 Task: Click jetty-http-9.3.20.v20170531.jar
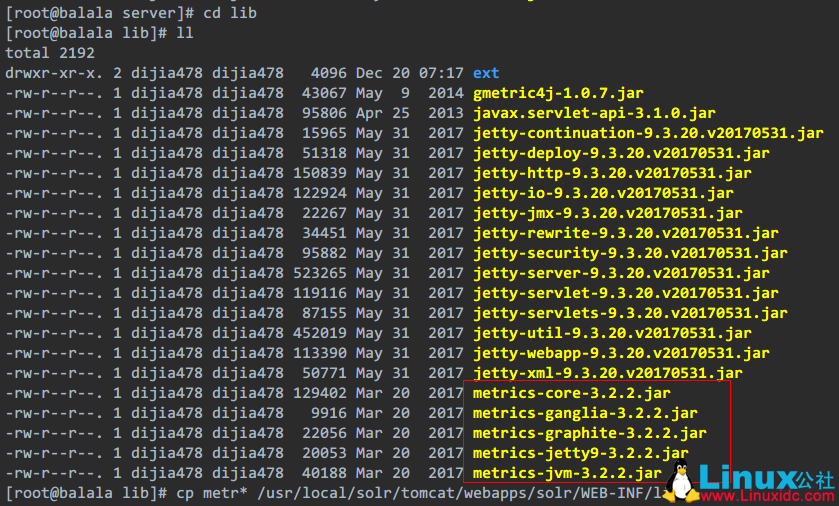[612, 173]
